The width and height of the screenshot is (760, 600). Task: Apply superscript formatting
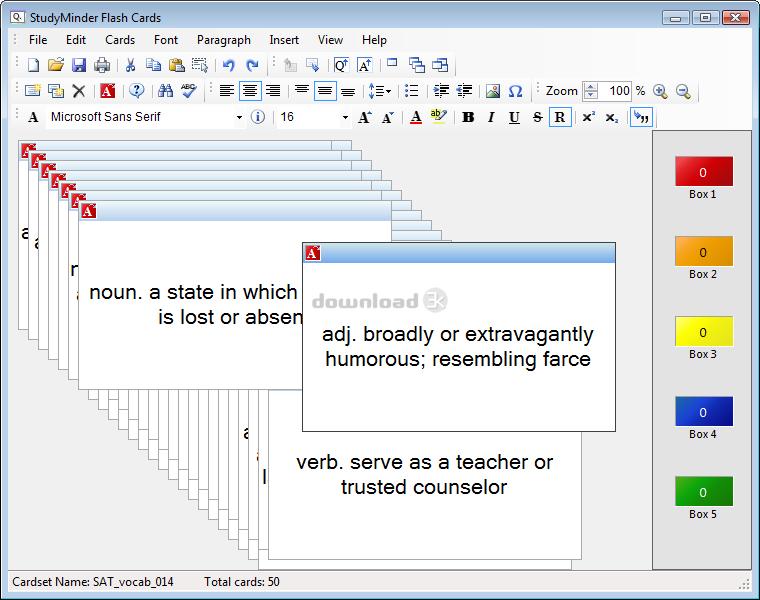[x=588, y=117]
